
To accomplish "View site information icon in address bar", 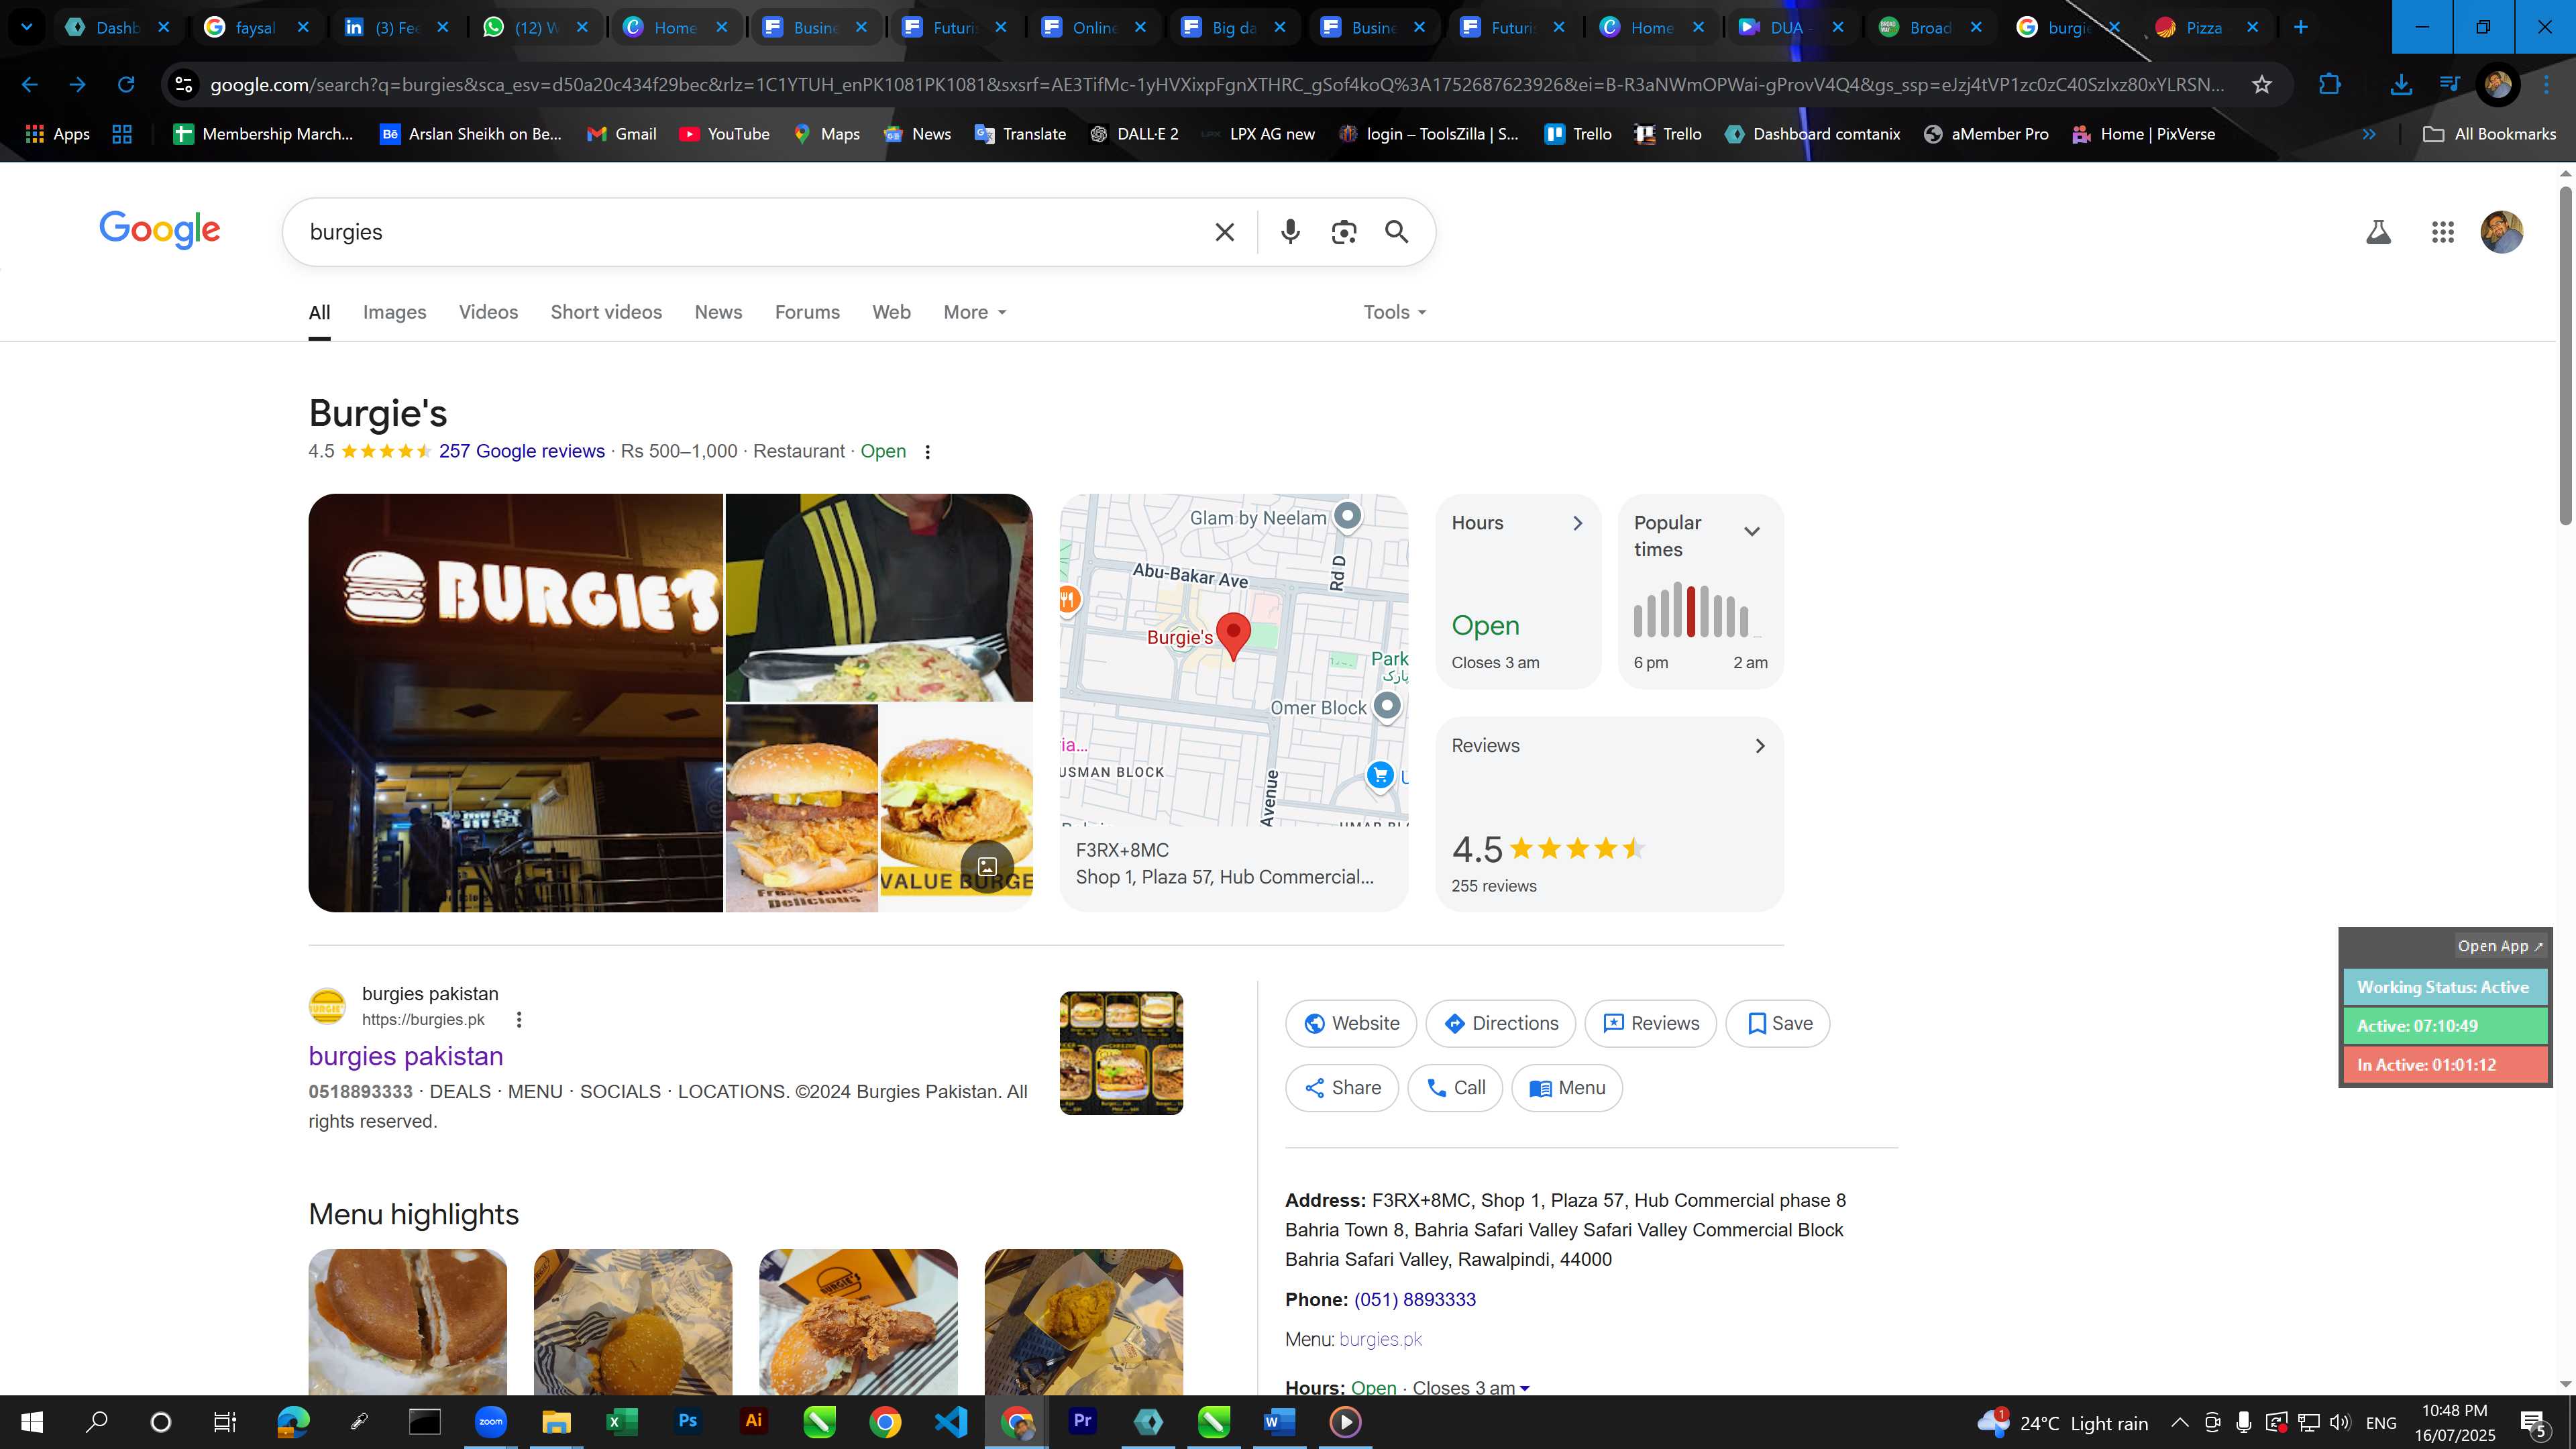I will 184,85.
